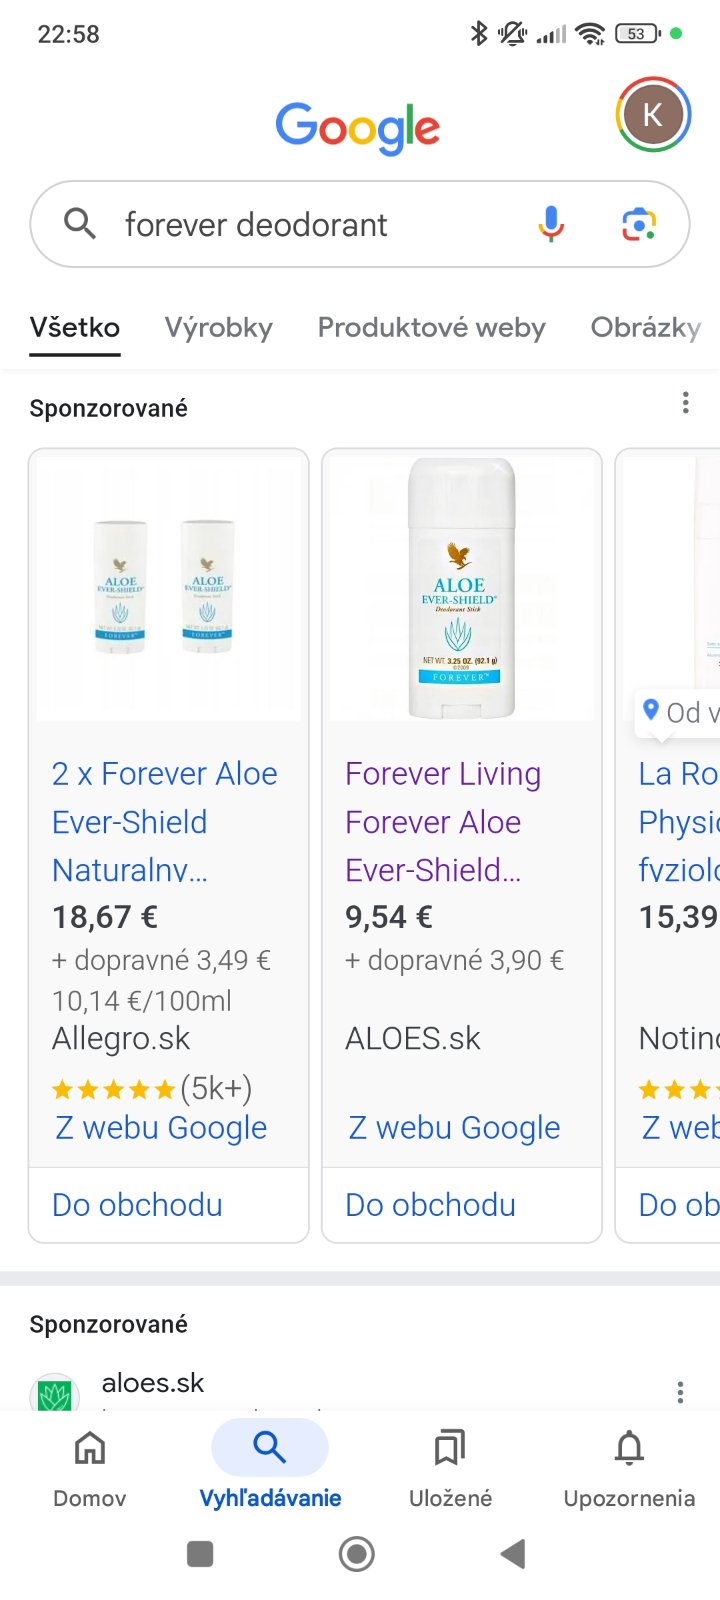Open Google Lens camera search
This screenshot has width=720, height=1600.
[639, 224]
